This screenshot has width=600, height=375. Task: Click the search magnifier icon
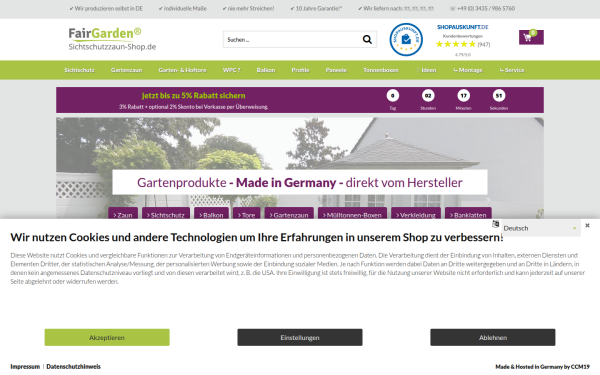(x=367, y=39)
